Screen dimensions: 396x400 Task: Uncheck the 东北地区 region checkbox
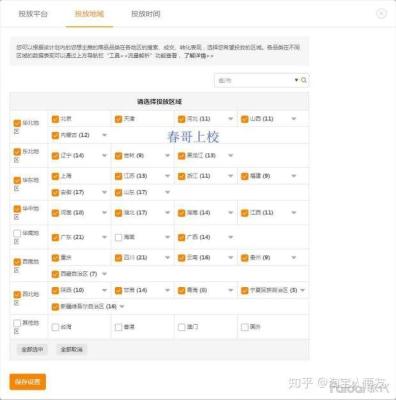click(x=17, y=152)
